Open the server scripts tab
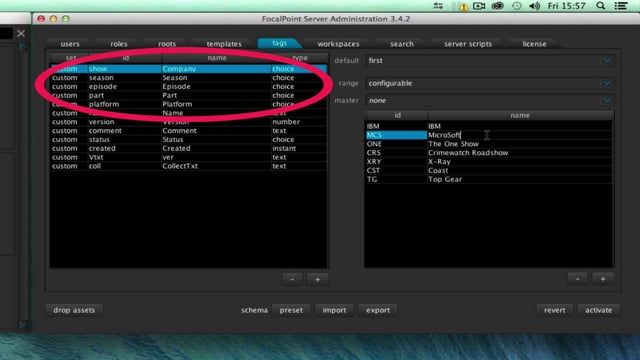The height and width of the screenshot is (360, 640). 468,44
